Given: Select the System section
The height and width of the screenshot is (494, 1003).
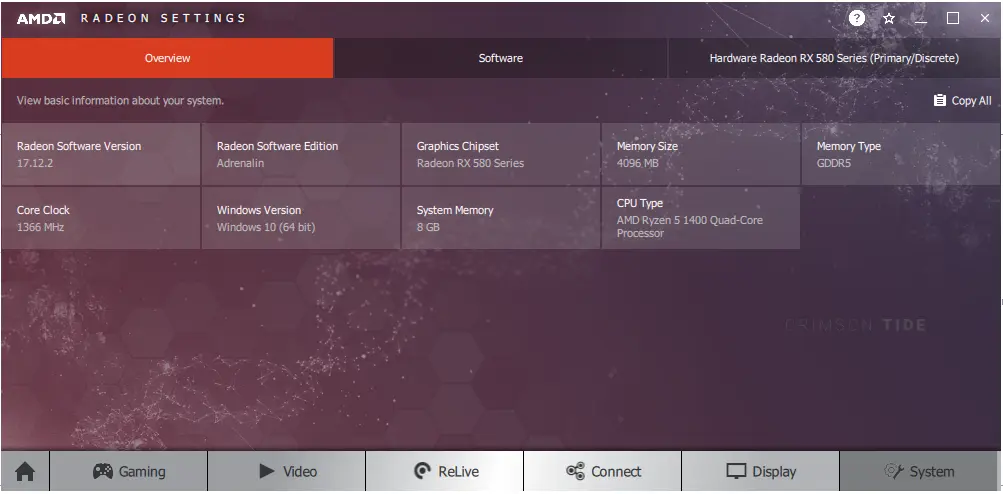Looking at the screenshot, I should click(919, 472).
